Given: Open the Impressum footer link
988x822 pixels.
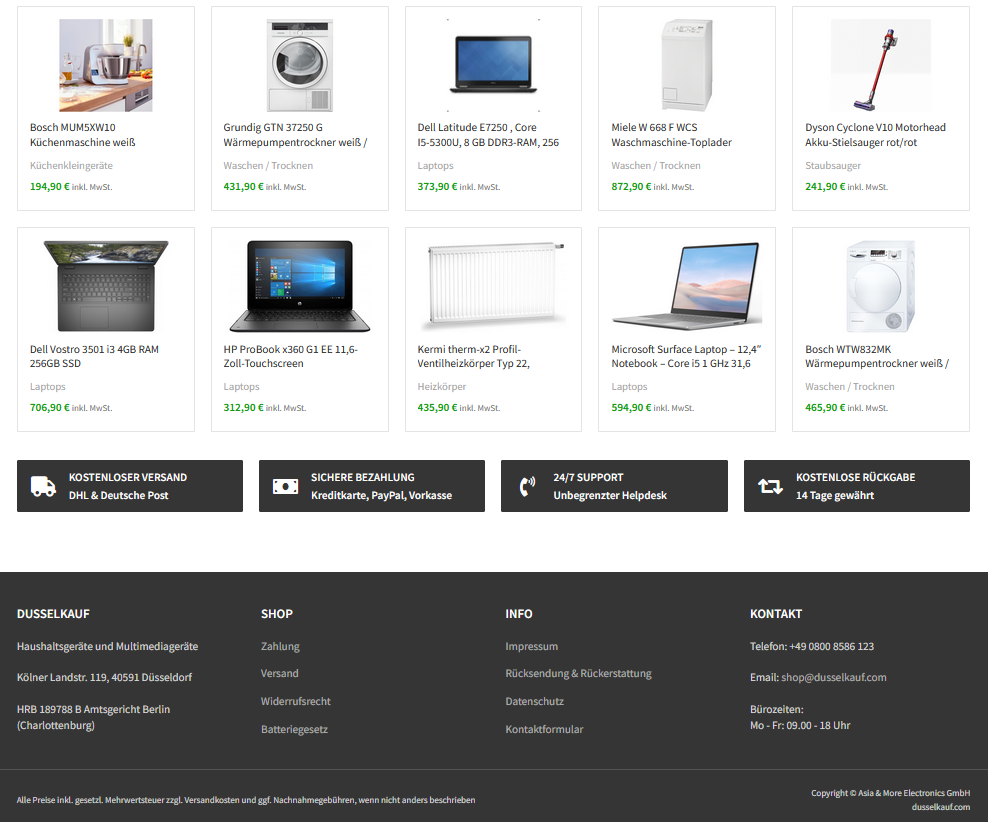Looking at the screenshot, I should click(x=531, y=646).
